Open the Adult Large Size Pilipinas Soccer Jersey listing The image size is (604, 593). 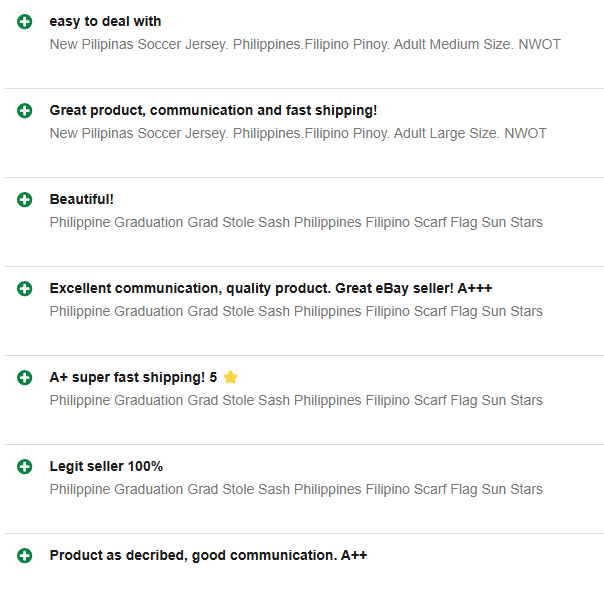tap(298, 134)
